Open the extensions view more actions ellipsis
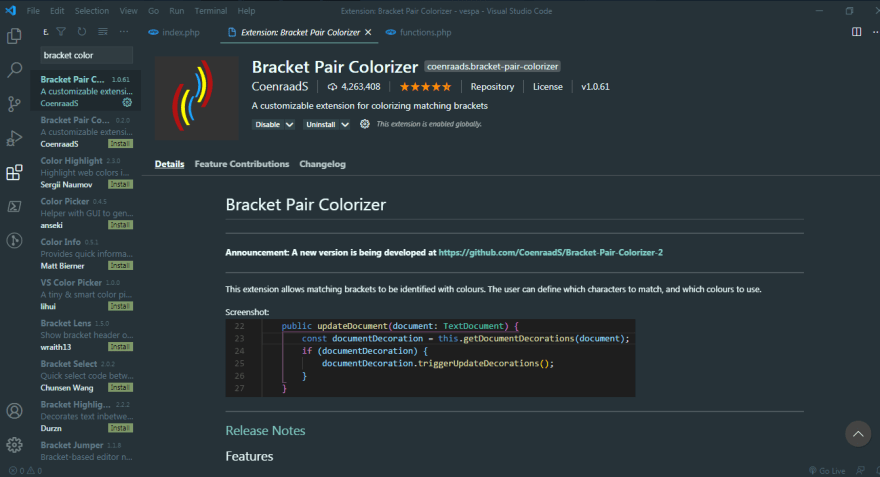This screenshot has width=880, height=477. coord(123,32)
